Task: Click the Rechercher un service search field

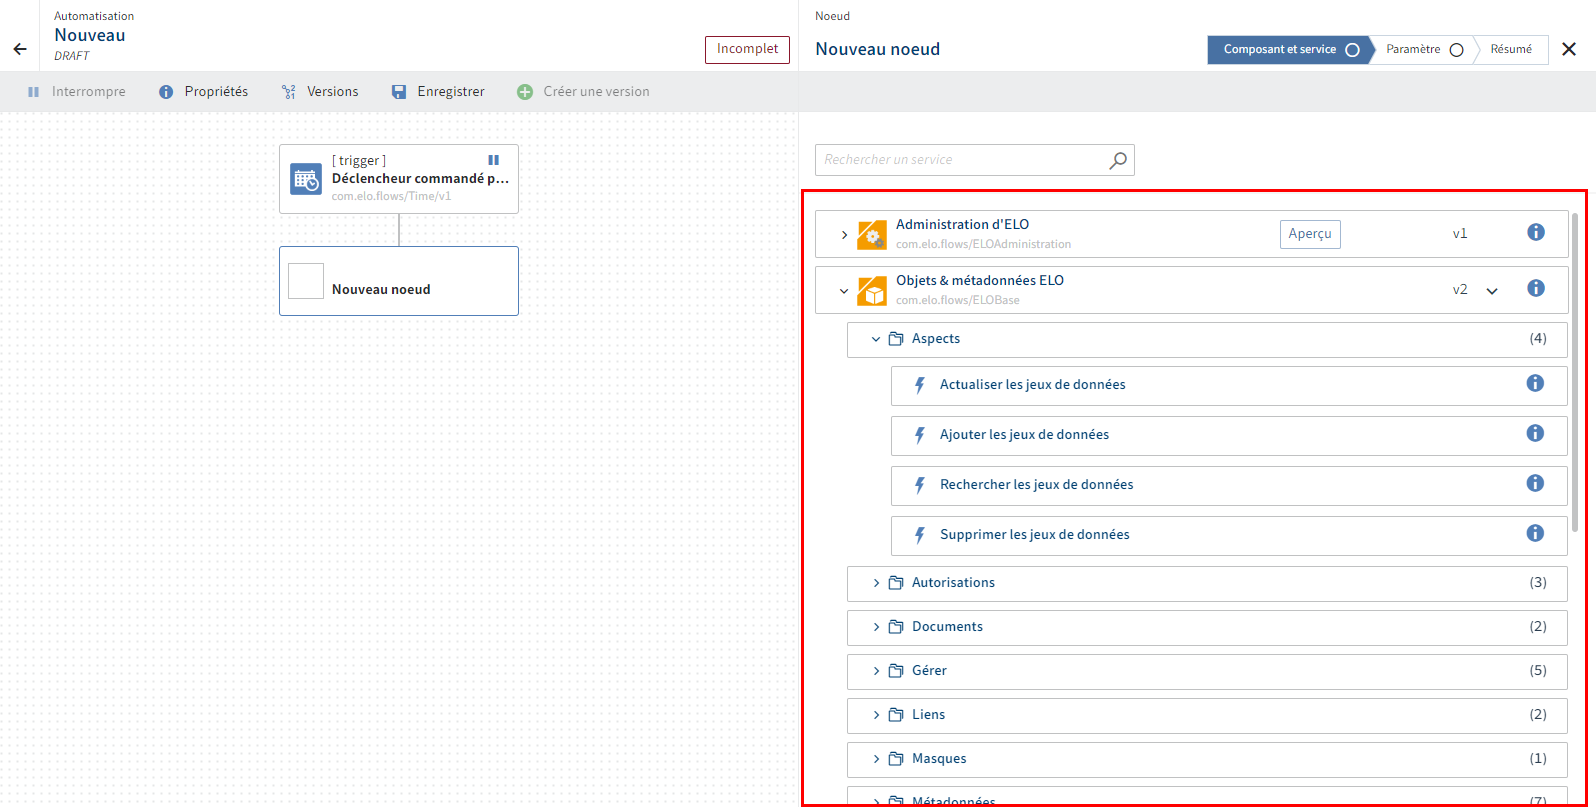Action: 975,160
